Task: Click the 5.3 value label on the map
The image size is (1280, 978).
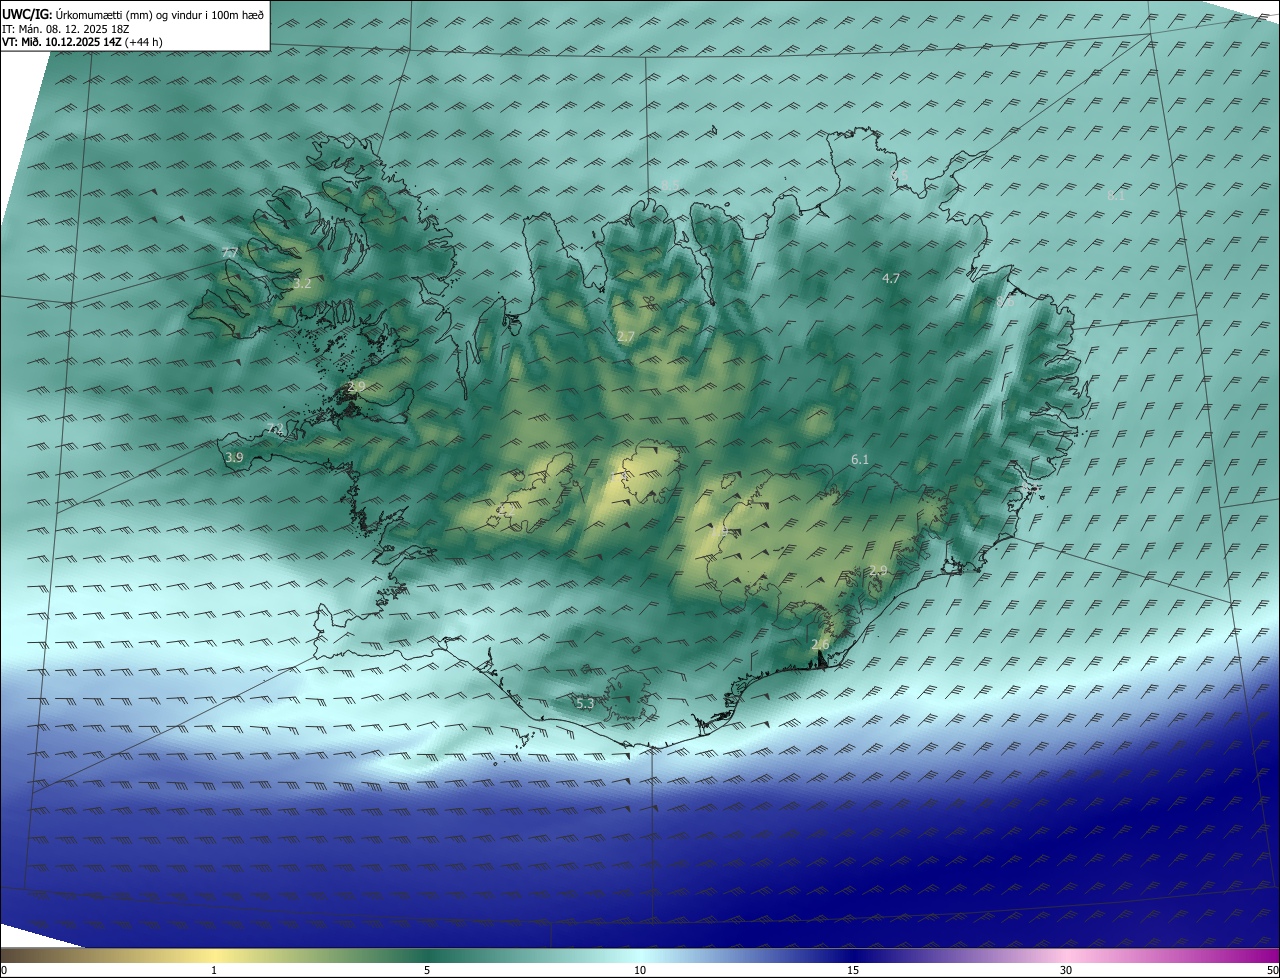Action: pos(585,704)
